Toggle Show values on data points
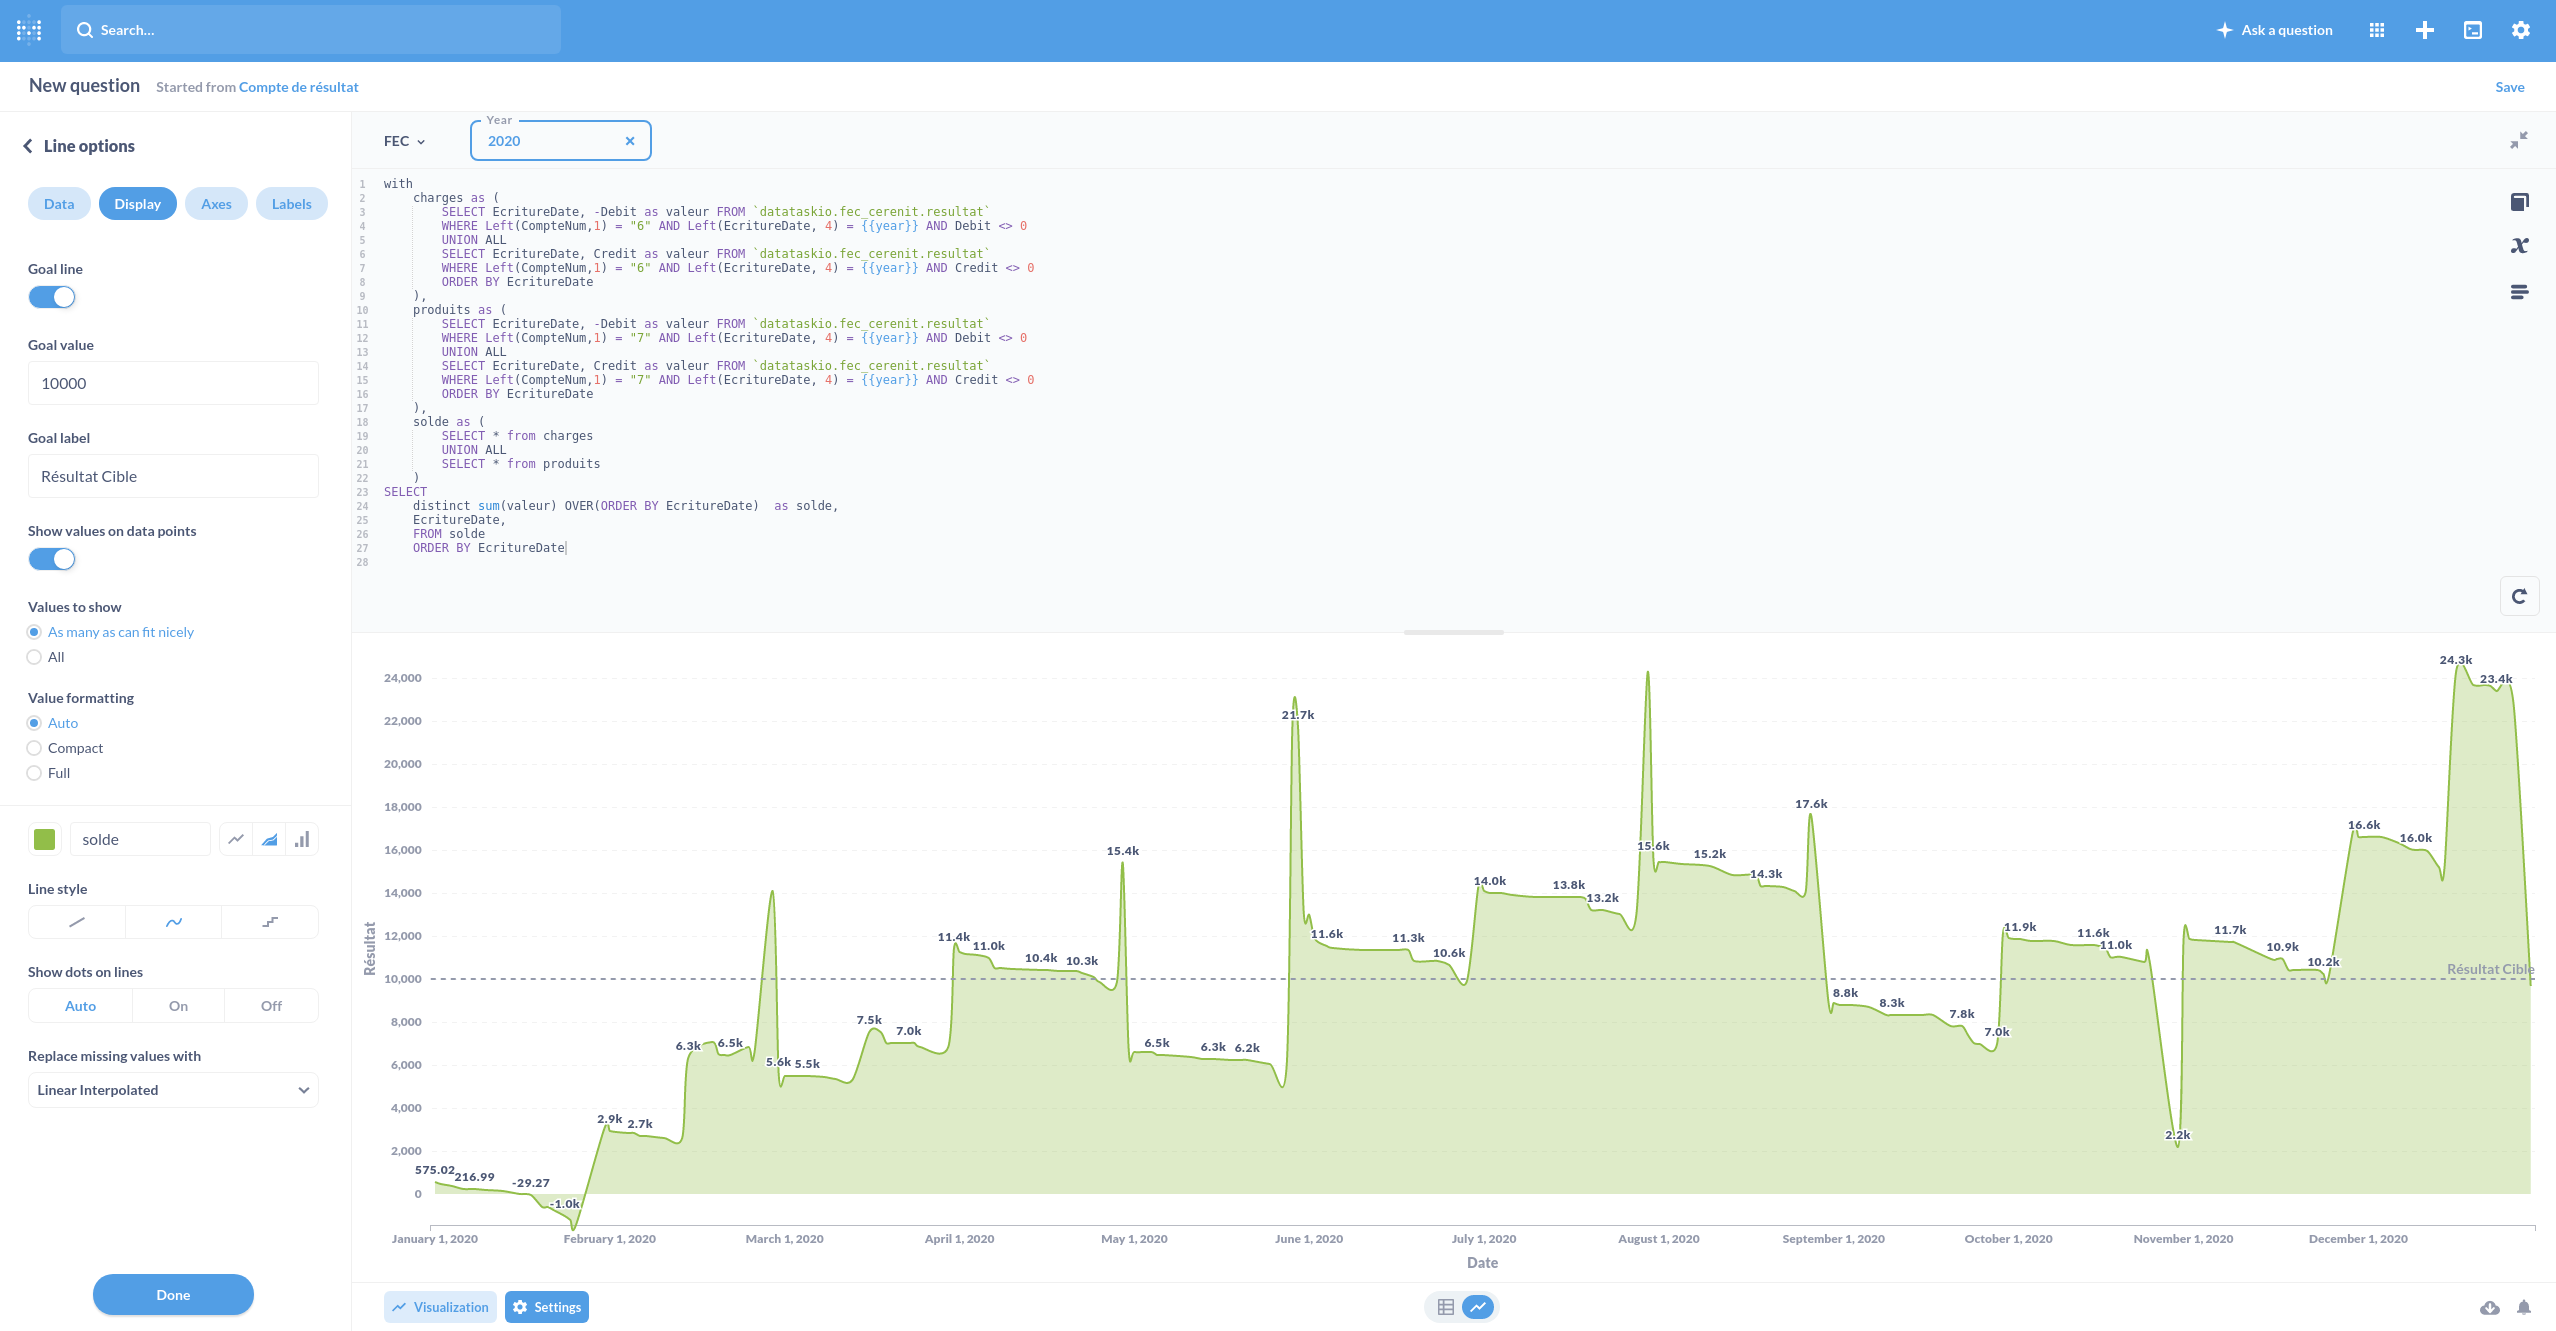 tap(52, 559)
